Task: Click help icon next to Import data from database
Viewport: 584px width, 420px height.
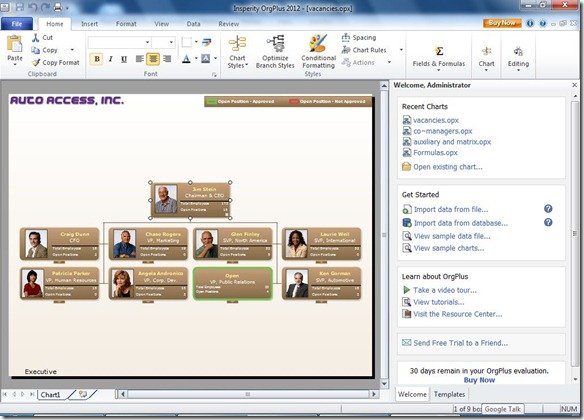Action: coord(548,222)
